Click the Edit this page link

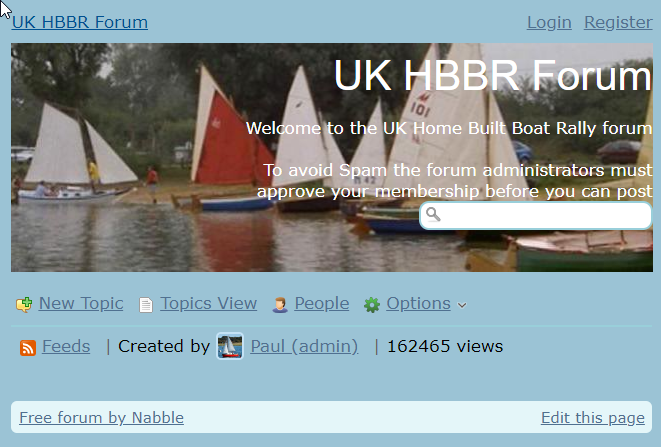pos(593,417)
